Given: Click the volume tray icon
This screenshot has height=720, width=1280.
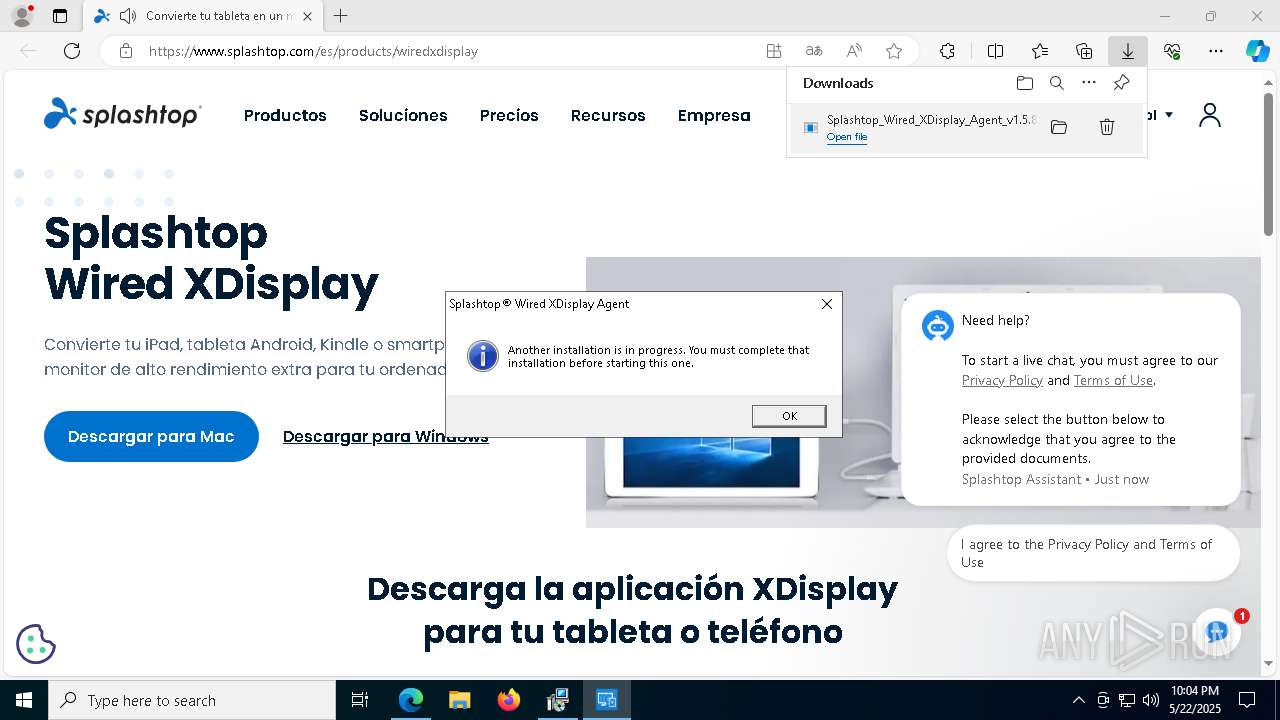Looking at the screenshot, I should [x=1150, y=700].
